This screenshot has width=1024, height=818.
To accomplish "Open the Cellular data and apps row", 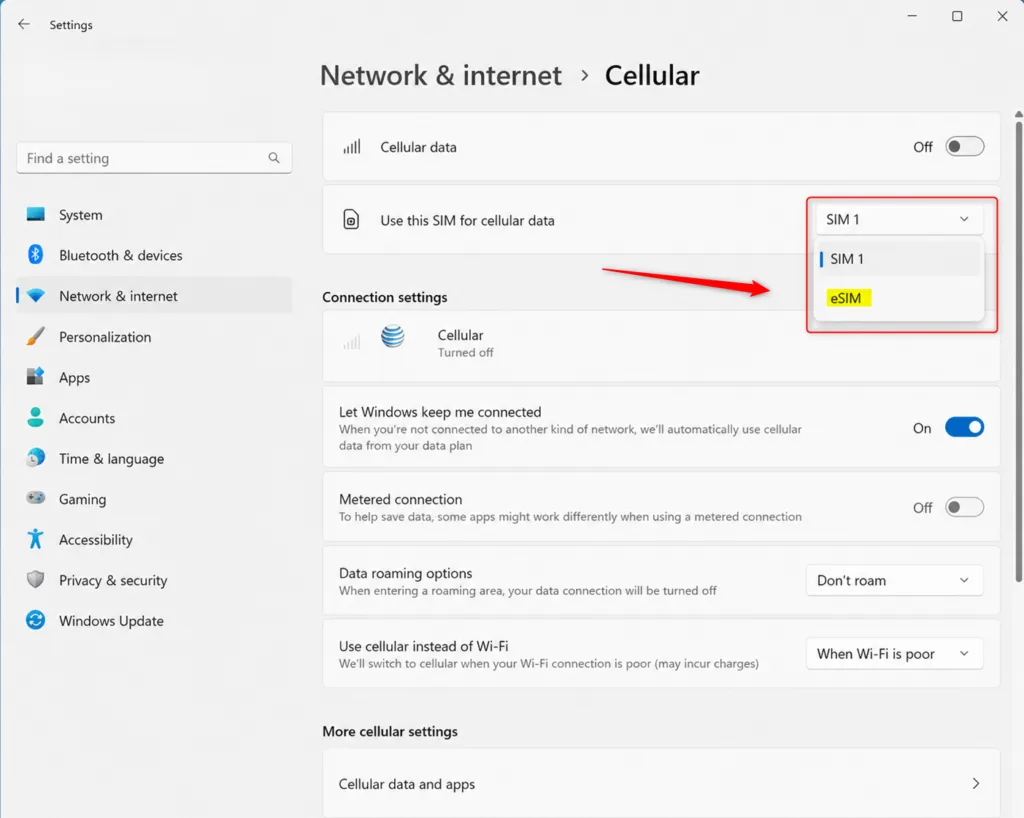I will (661, 783).
